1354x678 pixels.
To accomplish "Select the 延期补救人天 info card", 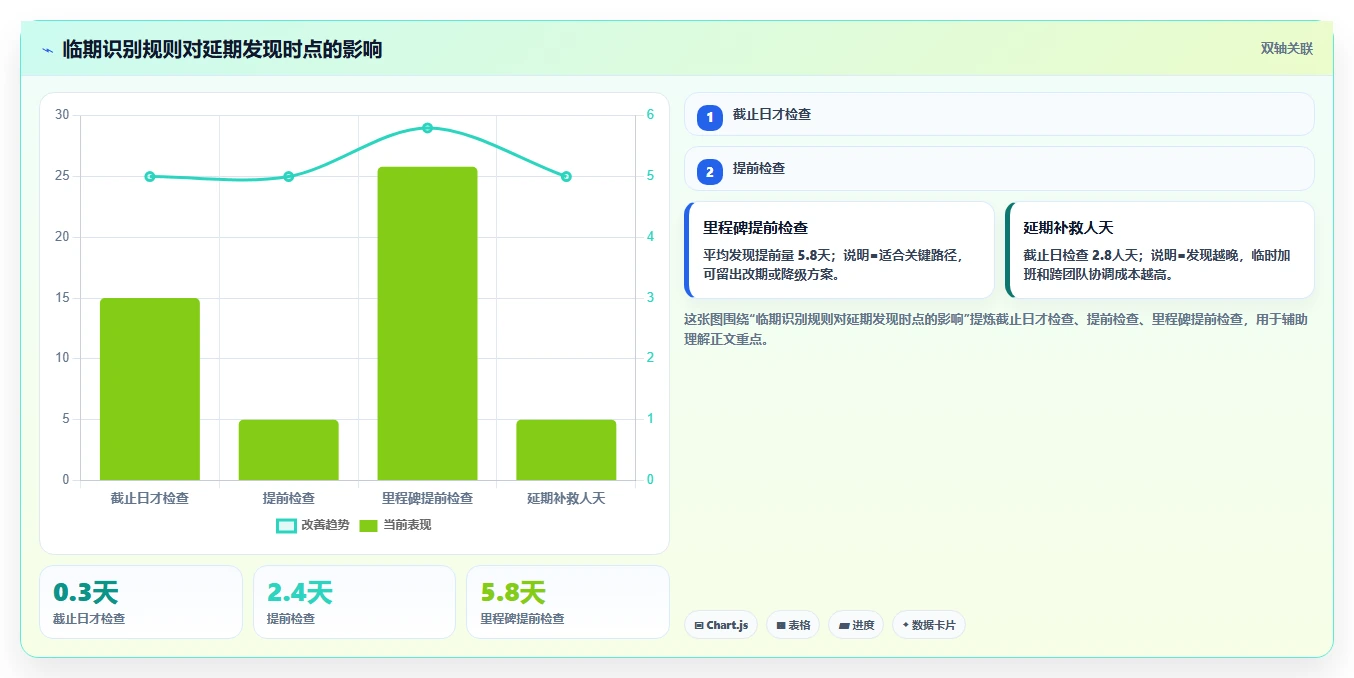I will click(x=1160, y=250).
